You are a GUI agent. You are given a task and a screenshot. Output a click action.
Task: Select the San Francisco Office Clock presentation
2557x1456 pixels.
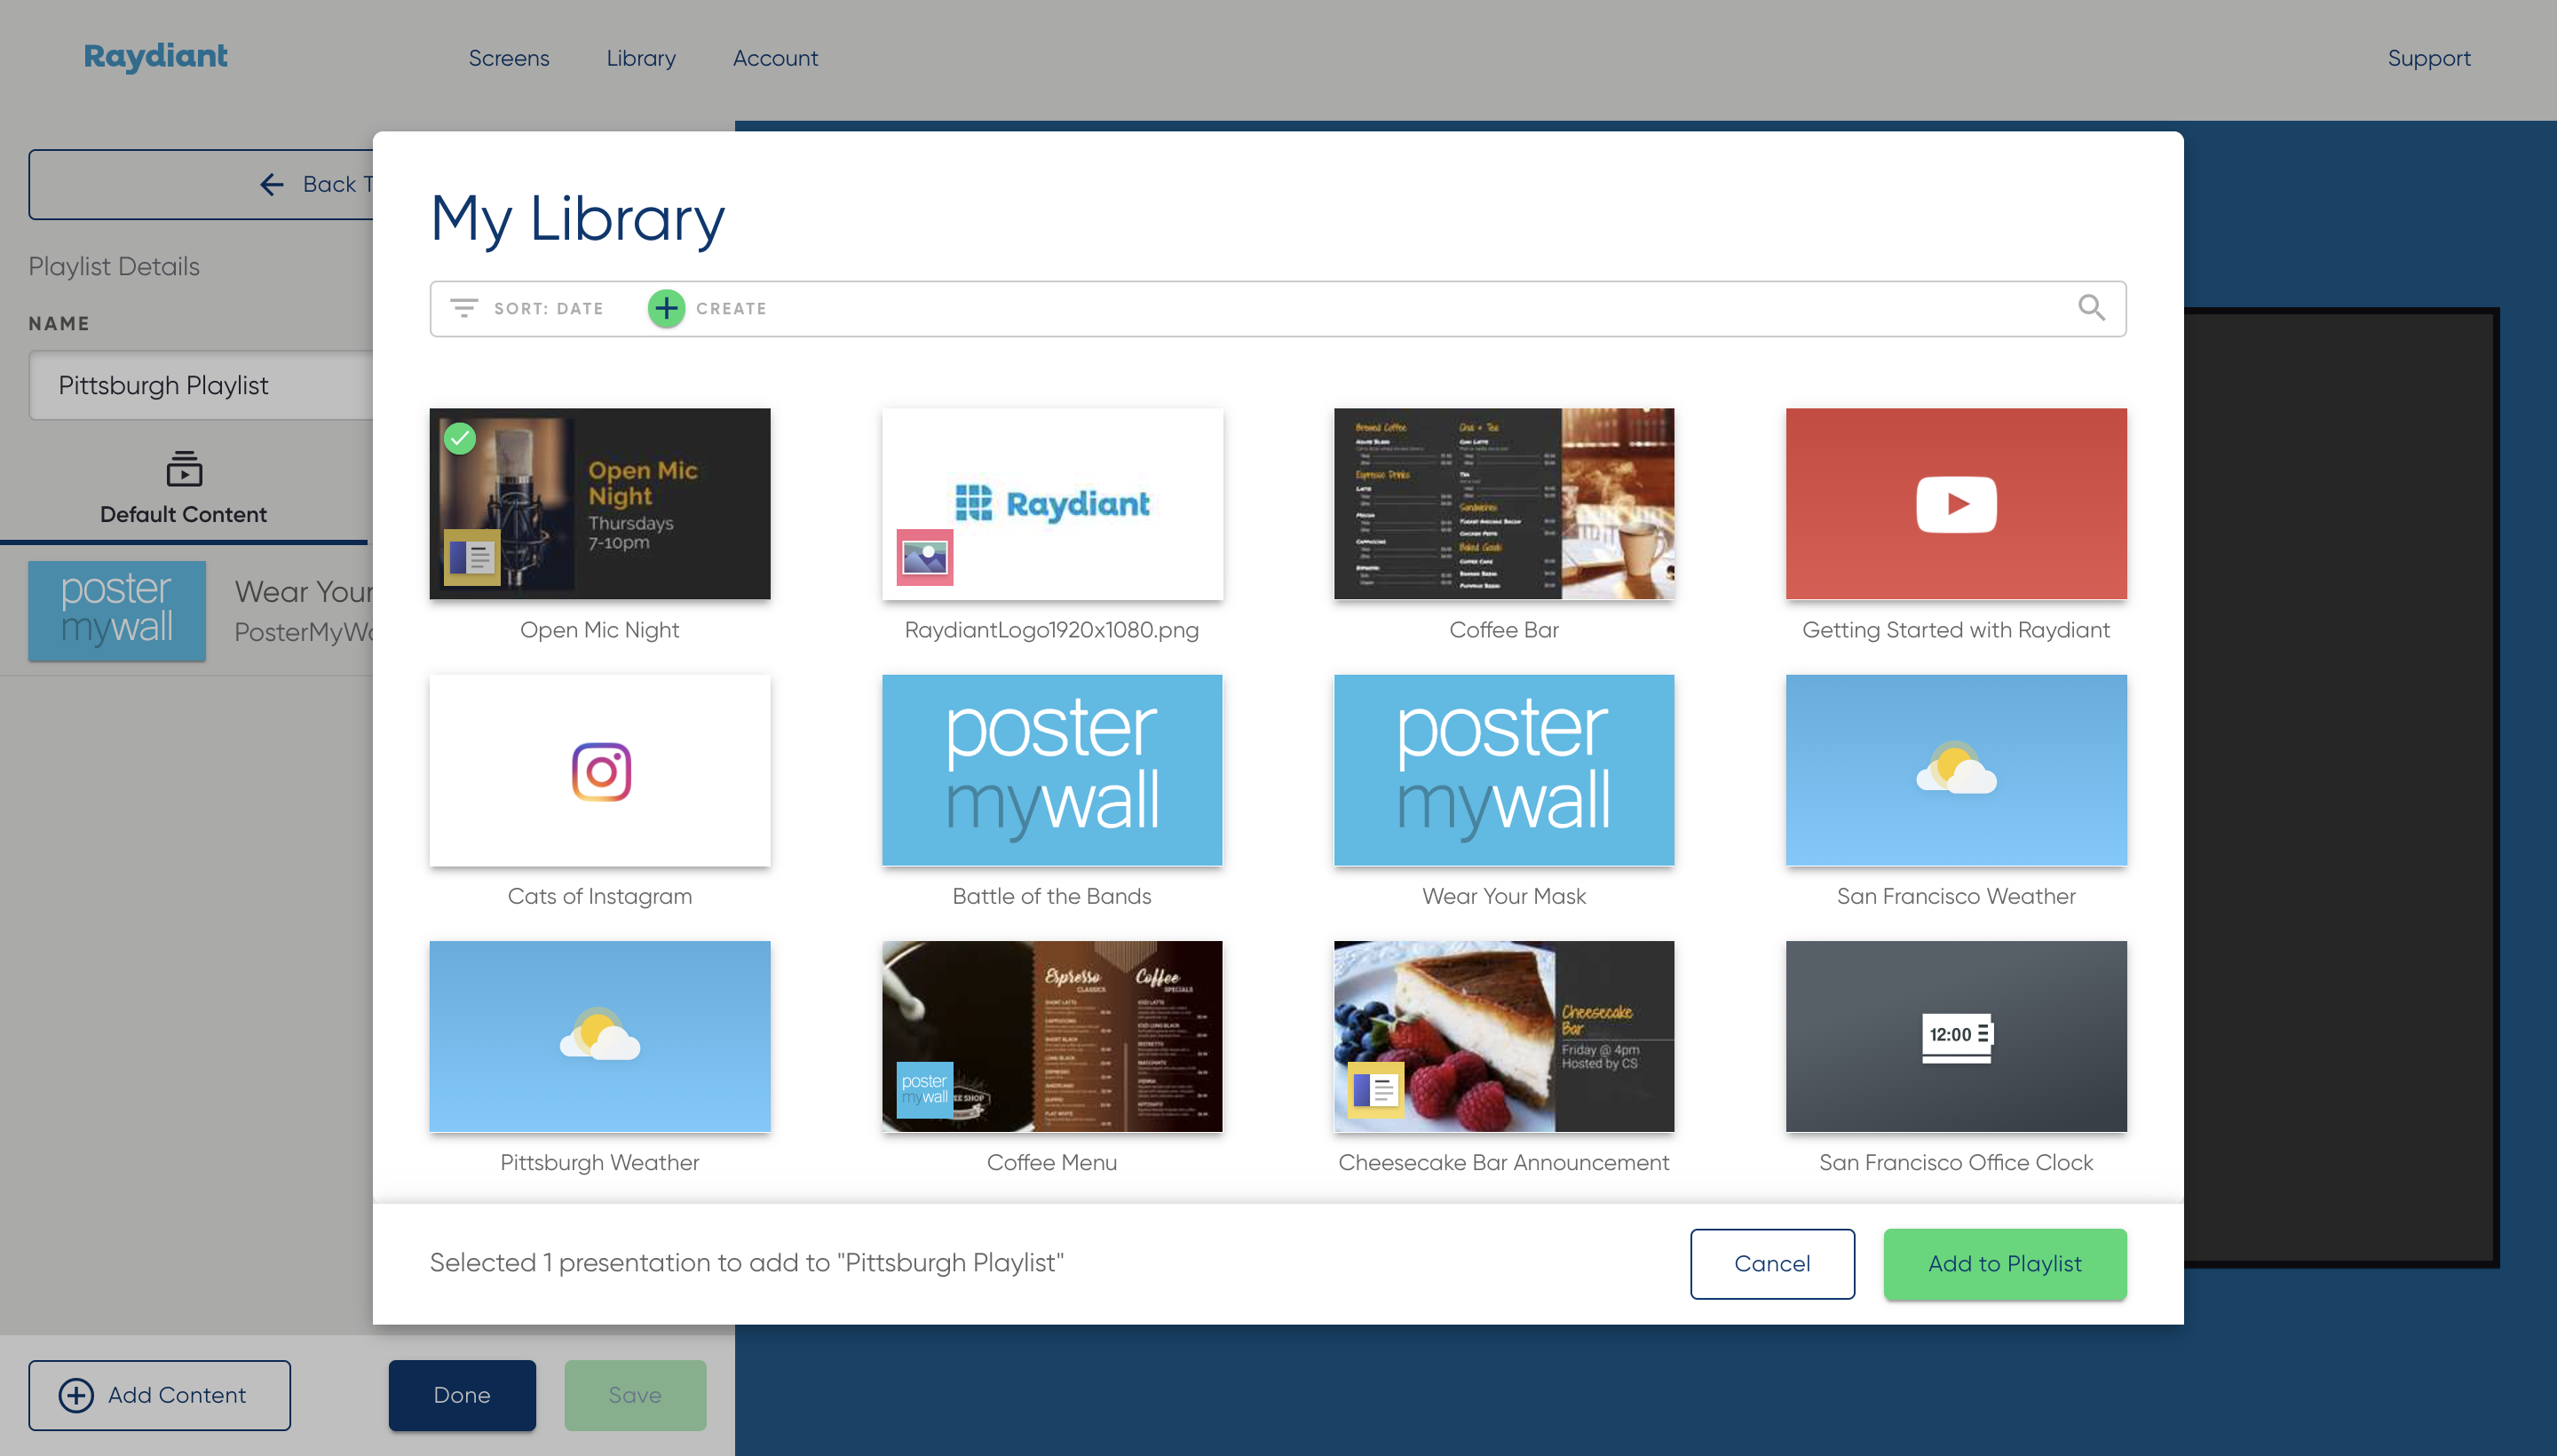[1957, 1034]
